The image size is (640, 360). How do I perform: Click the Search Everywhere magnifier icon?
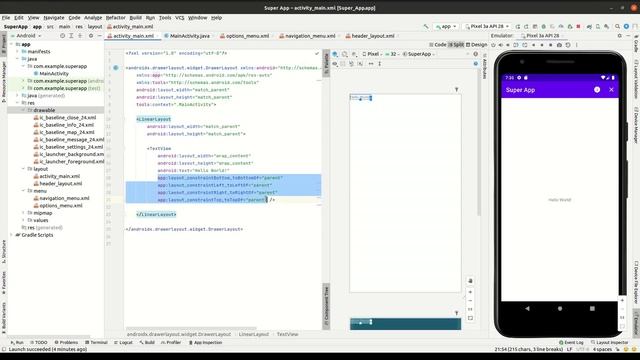click(618, 27)
